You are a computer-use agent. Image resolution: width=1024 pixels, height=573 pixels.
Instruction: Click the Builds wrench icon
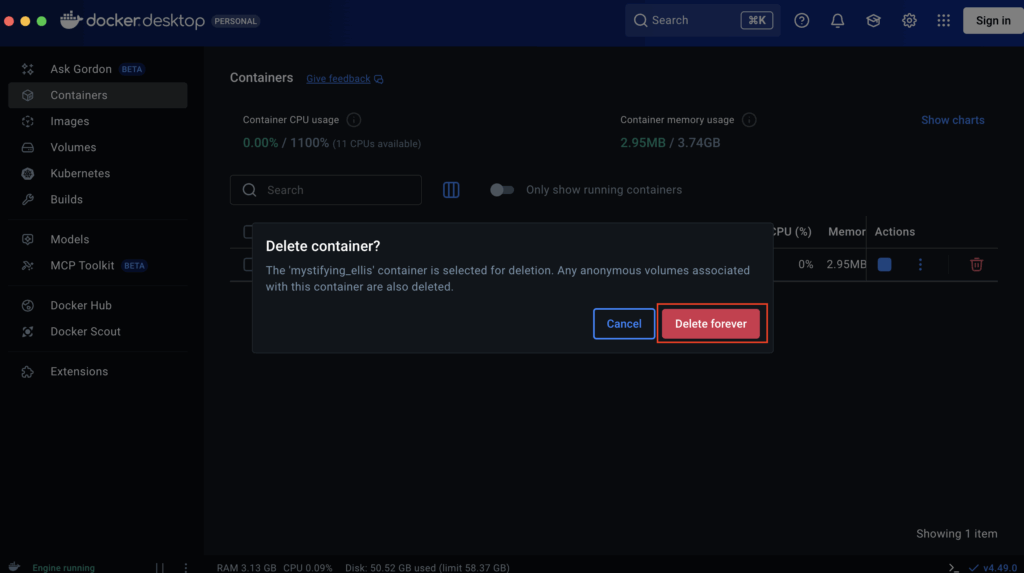point(29,199)
